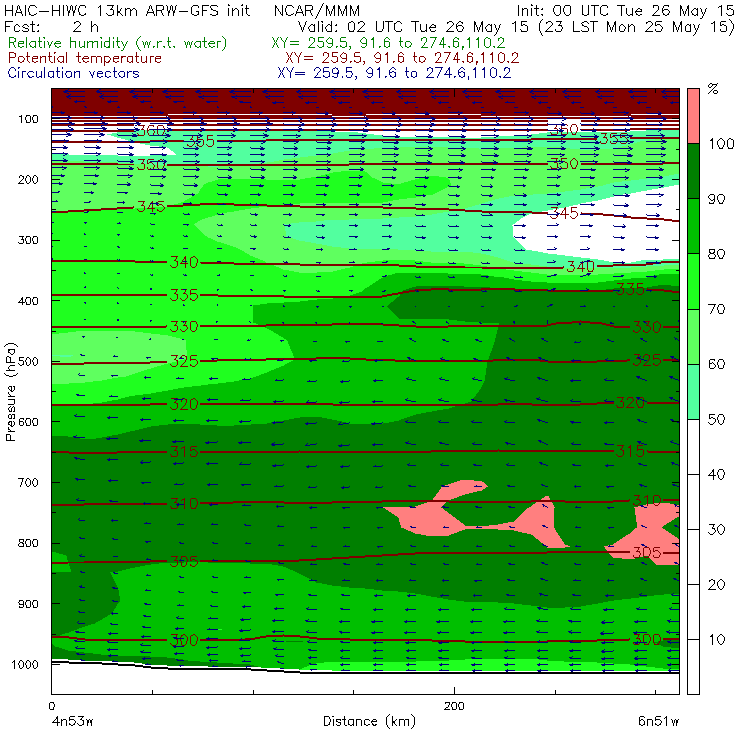Image resolution: width=740 pixels, height=740 pixels.
Task: Click the bright green 70–80% colorbar segment
Action: [x=693, y=281]
